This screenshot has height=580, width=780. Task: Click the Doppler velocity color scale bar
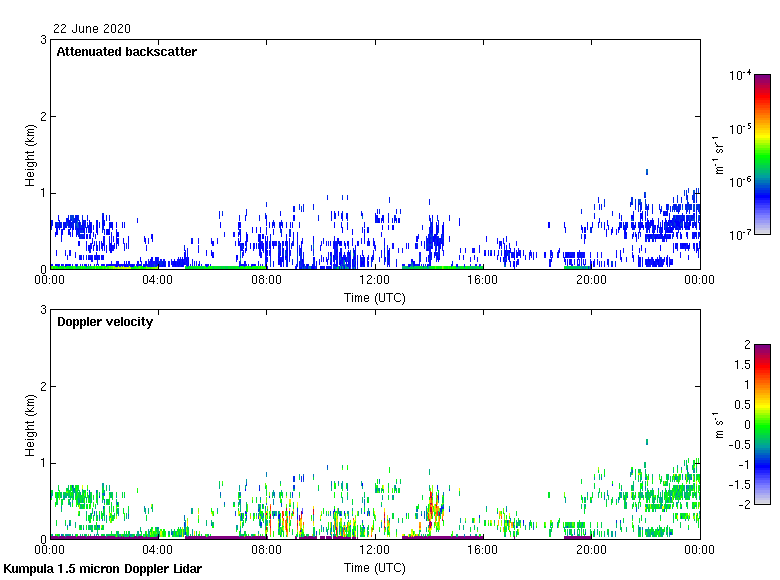pos(762,424)
